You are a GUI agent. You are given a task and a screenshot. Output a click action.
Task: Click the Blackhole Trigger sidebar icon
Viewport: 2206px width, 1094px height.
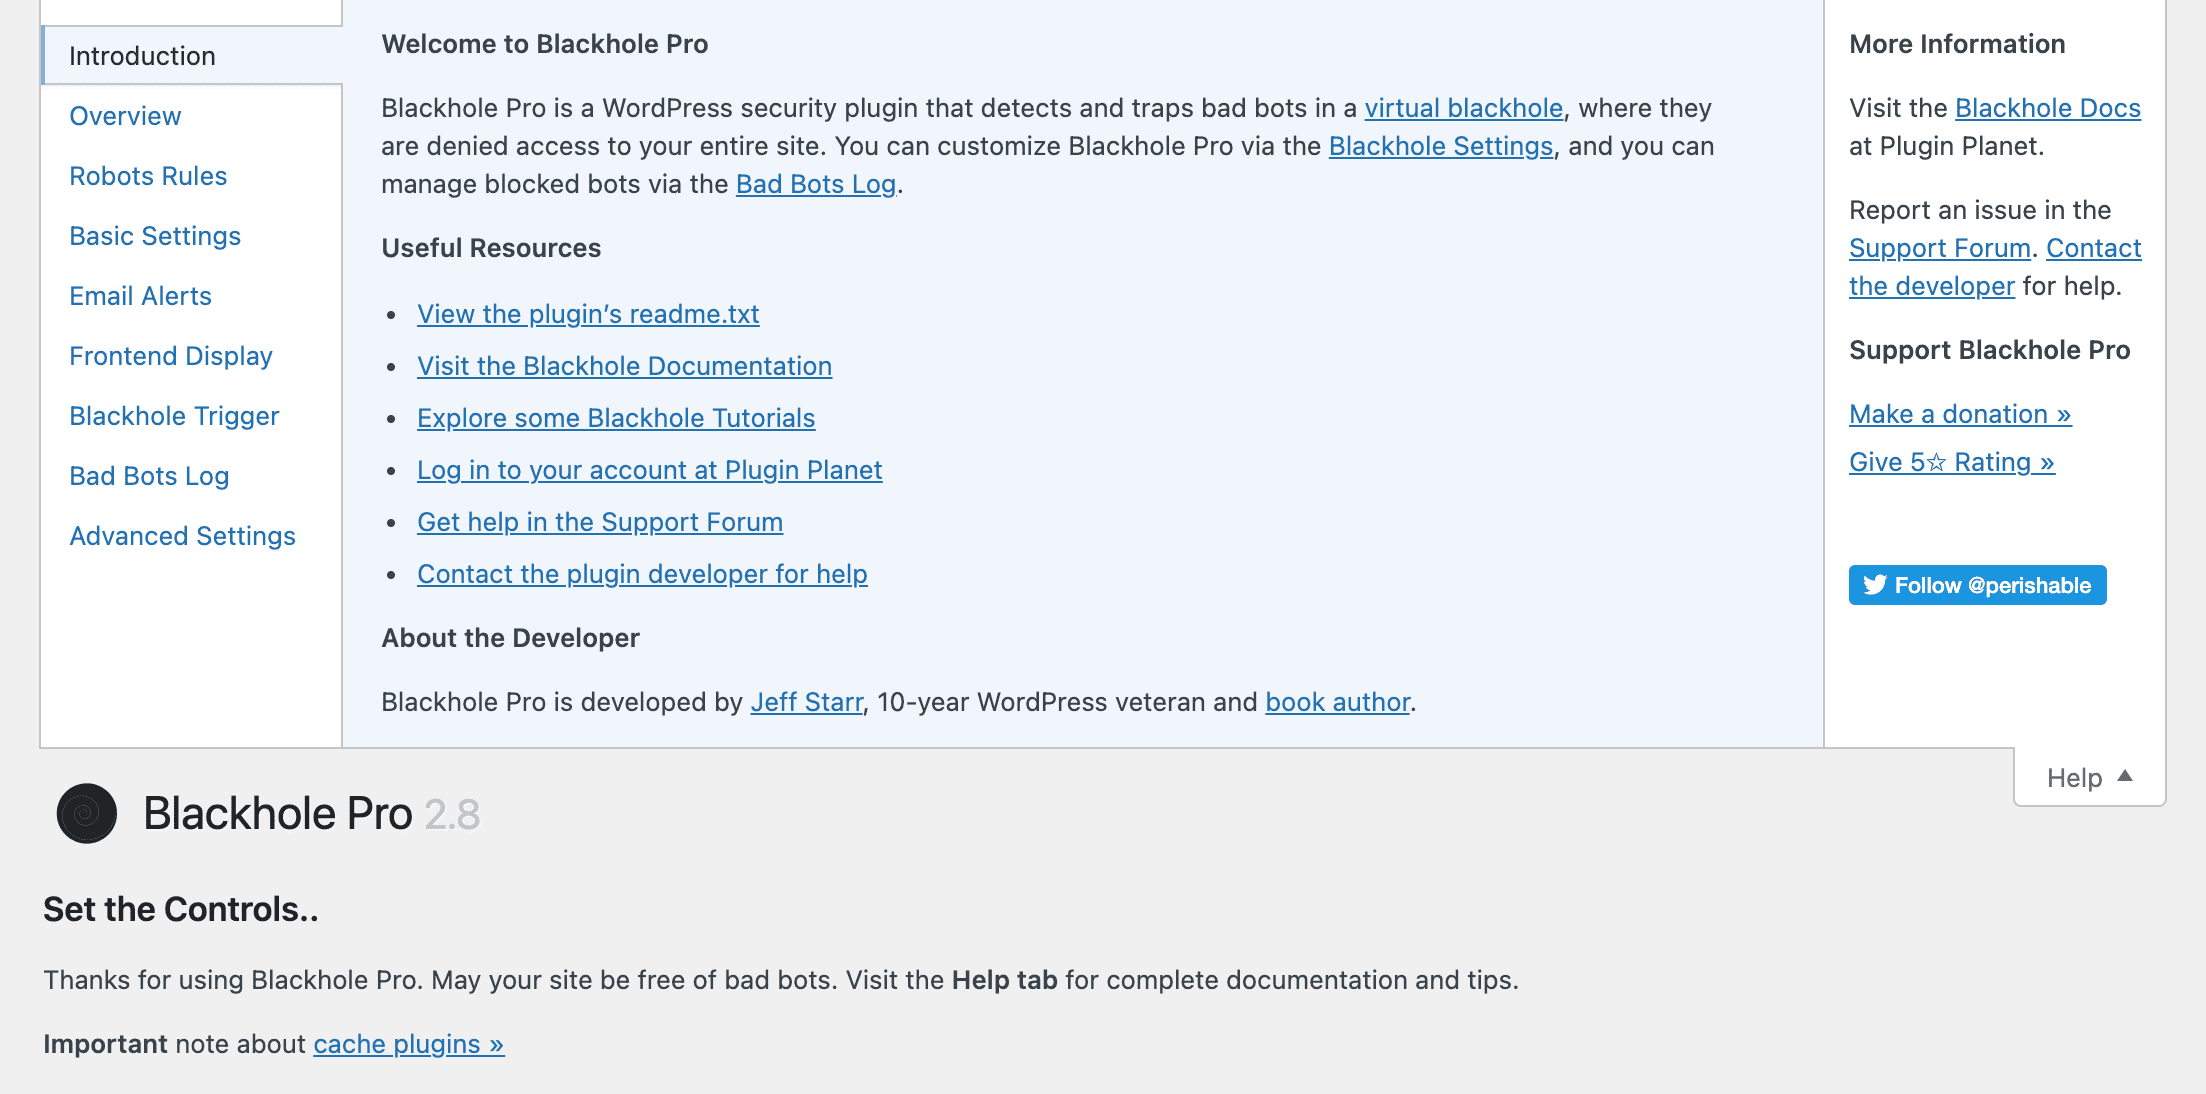coord(173,415)
